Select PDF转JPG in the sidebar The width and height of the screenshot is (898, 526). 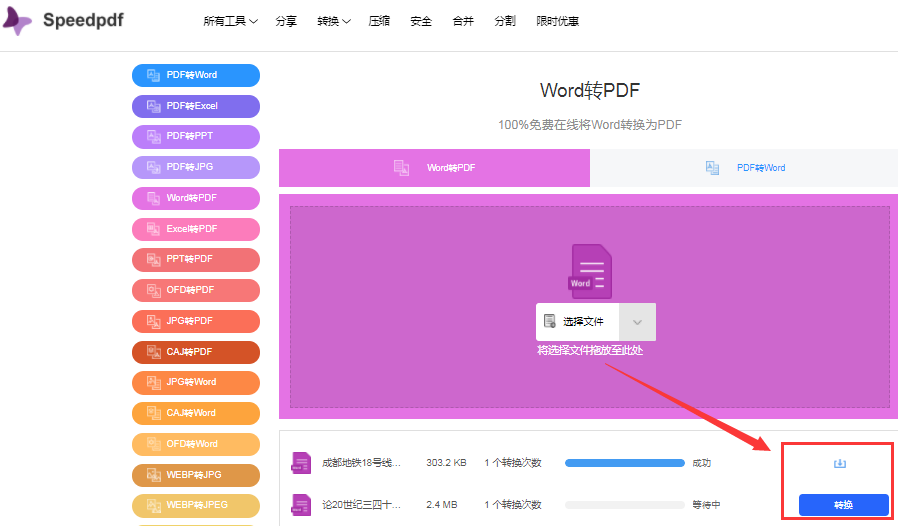point(196,167)
